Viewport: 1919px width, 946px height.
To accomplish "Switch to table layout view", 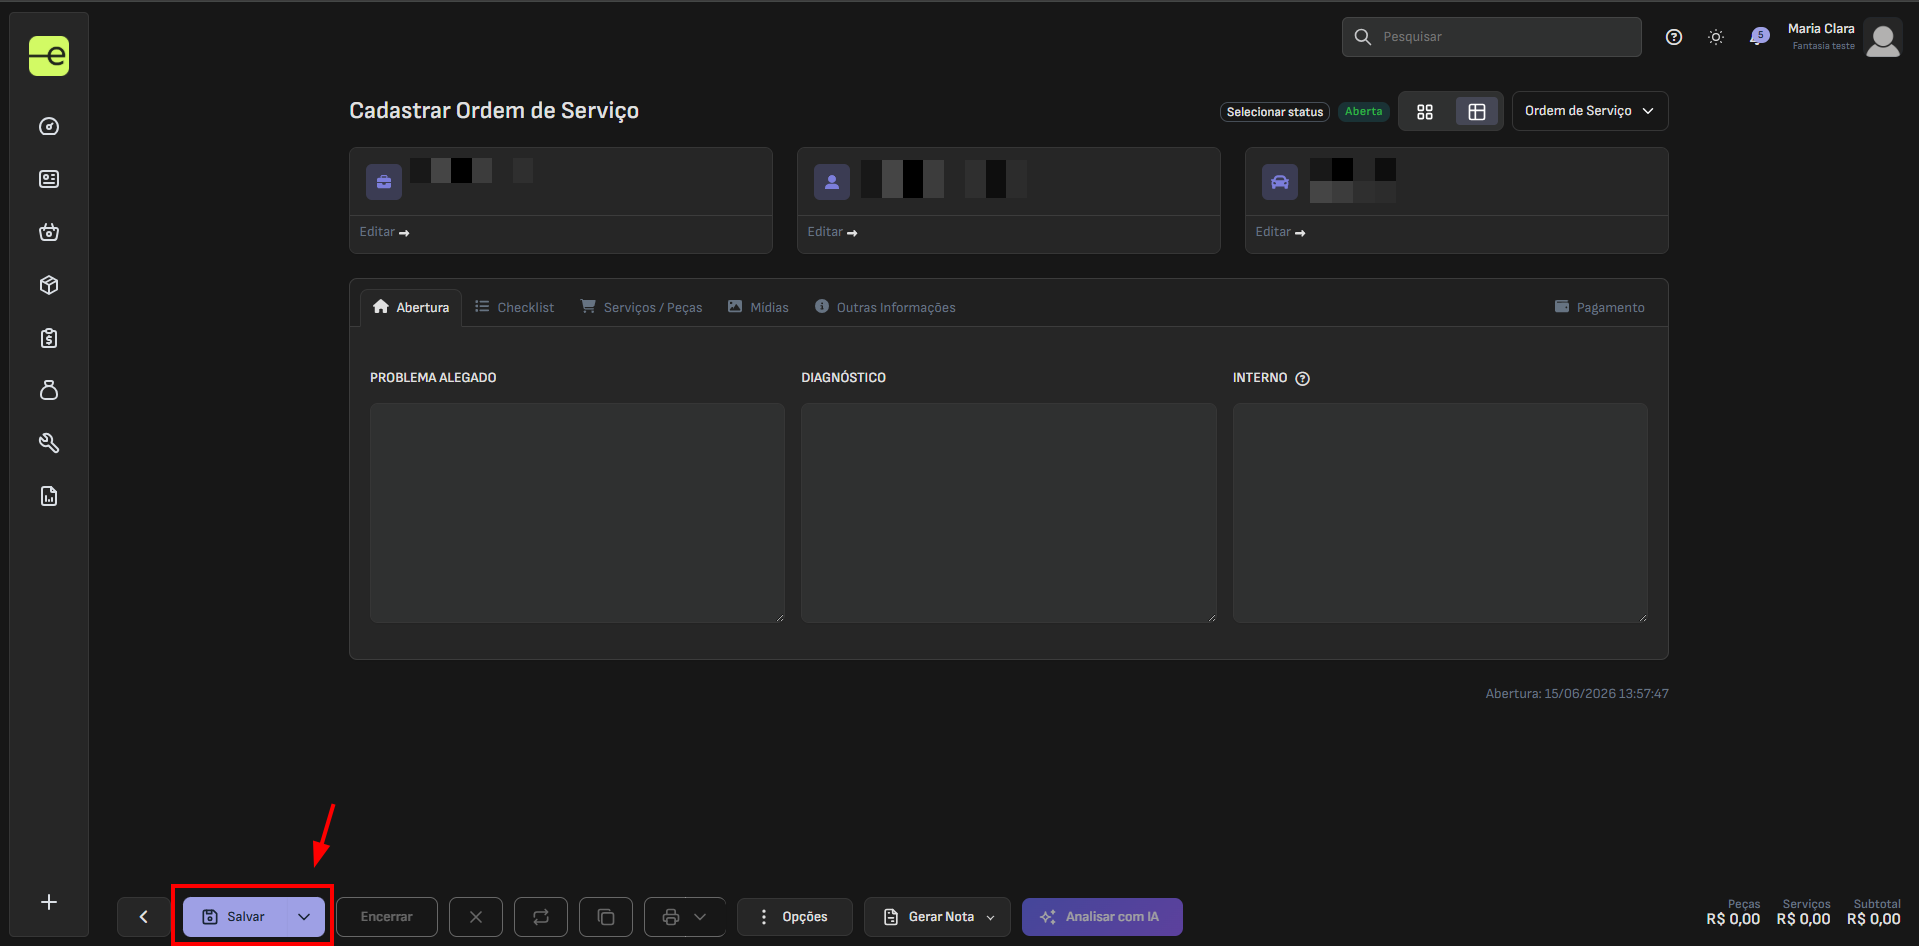I will [1477, 112].
